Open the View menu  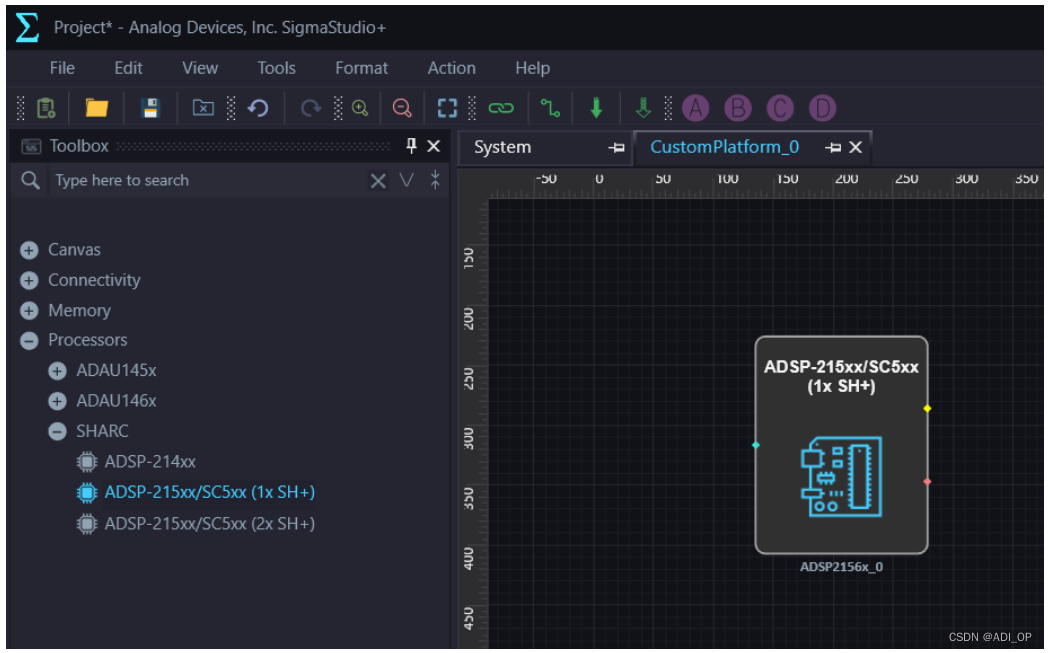point(200,68)
